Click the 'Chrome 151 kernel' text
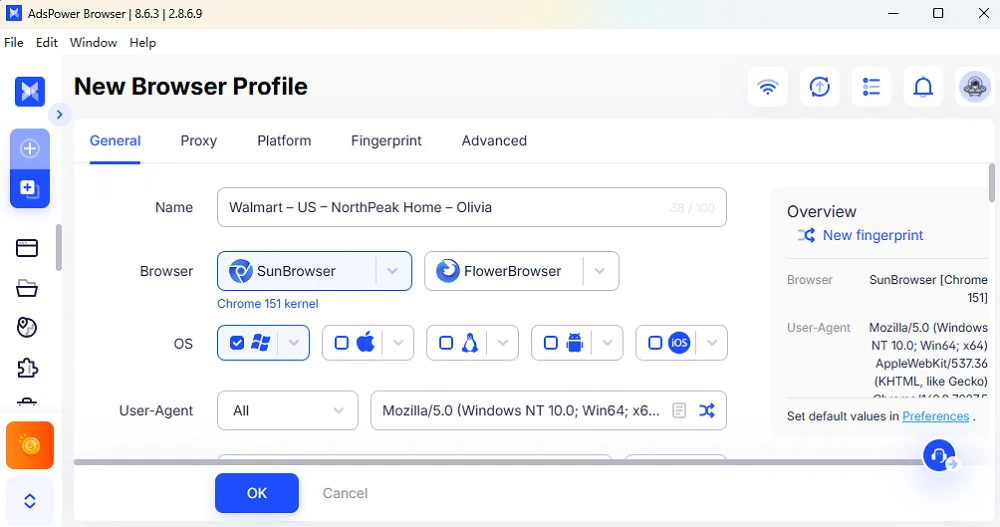Viewport: 1000px width, 527px height. 267,304
